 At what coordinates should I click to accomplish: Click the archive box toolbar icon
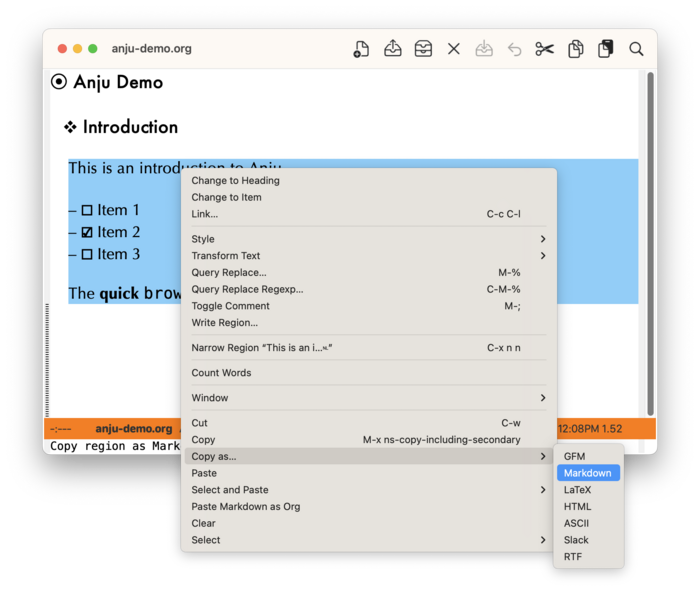coord(423,49)
